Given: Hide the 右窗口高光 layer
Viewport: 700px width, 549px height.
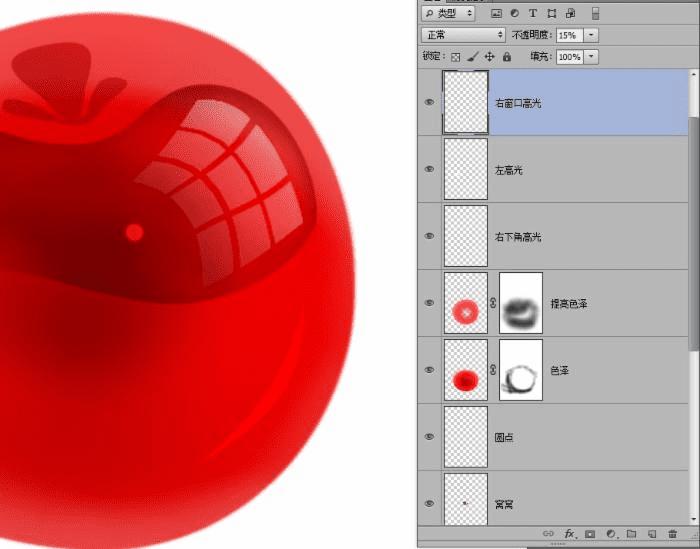Looking at the screenshot, I should pyautogui.click(x=429, y=102).
